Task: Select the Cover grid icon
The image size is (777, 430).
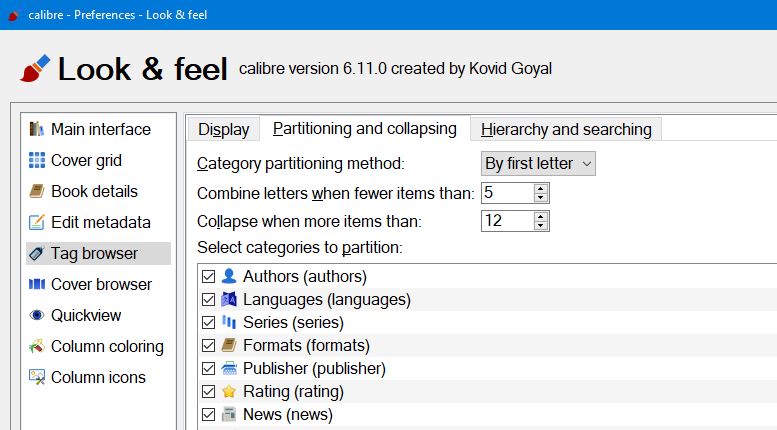Action: (x=37, y=160)
